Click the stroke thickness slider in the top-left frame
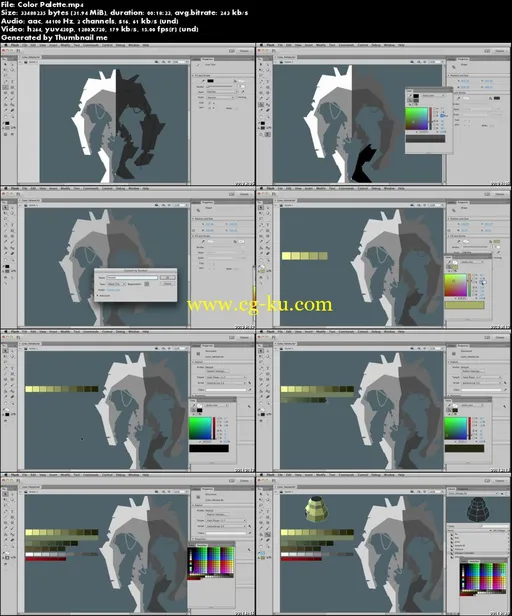The width and height of the screenshot is (512, 616). click(x=219, y=86)
